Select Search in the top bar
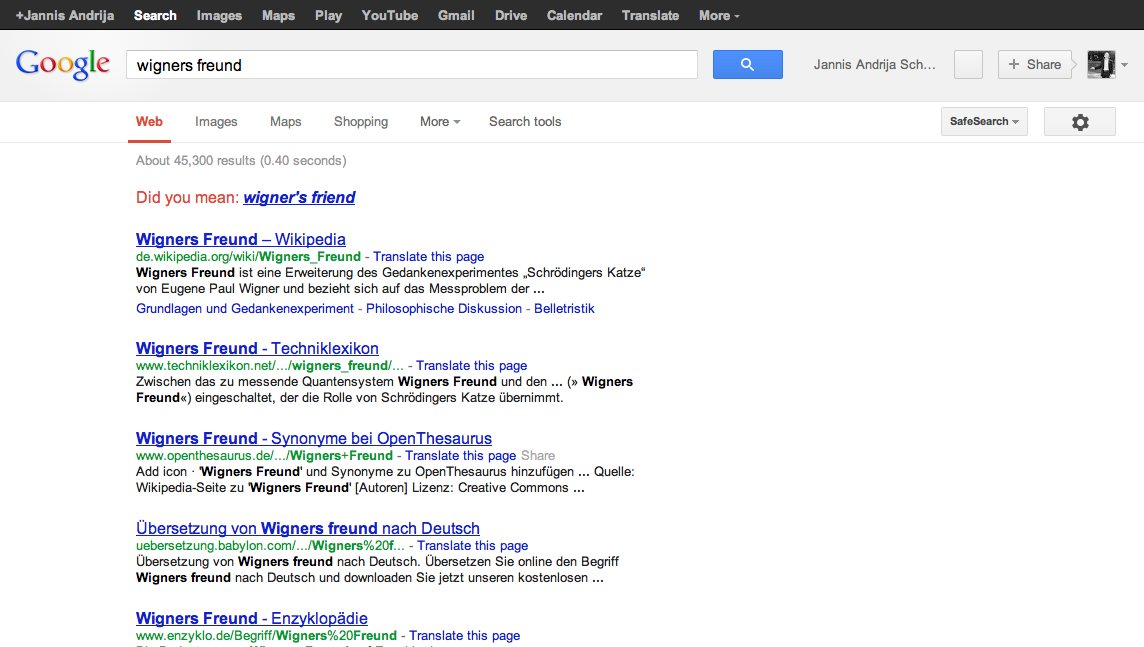This screenshot has height=647, width=1144. (155, 15)
